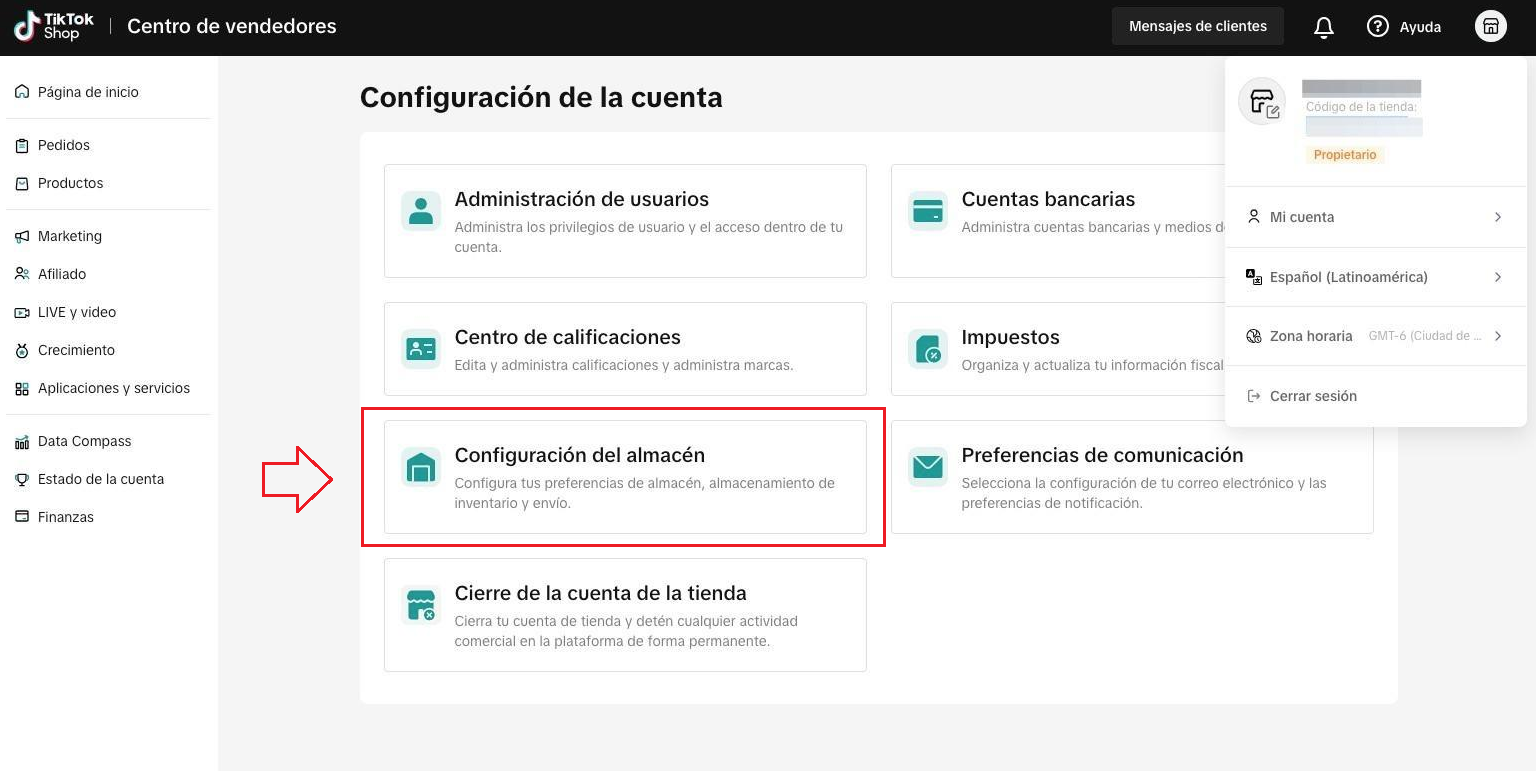Click the Centro de calificaciones ID card icon
This screenshot has height=771, width=1536.
(x=421, y=349)
